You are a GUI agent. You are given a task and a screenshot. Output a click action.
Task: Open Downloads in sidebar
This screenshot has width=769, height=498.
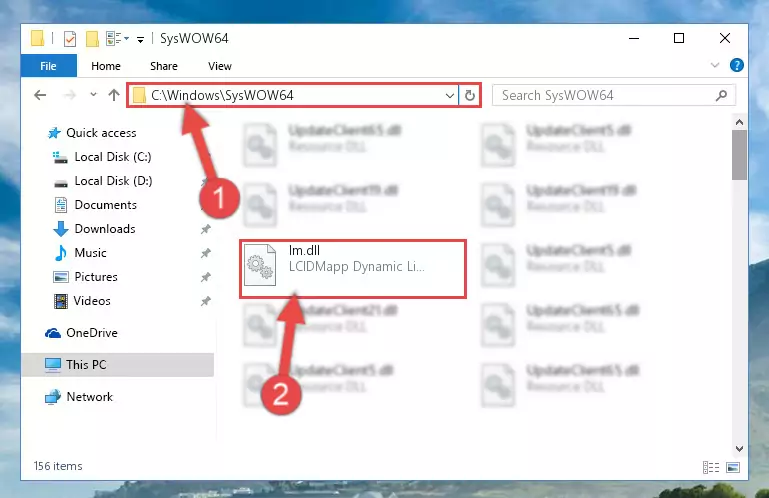(105, 229)
